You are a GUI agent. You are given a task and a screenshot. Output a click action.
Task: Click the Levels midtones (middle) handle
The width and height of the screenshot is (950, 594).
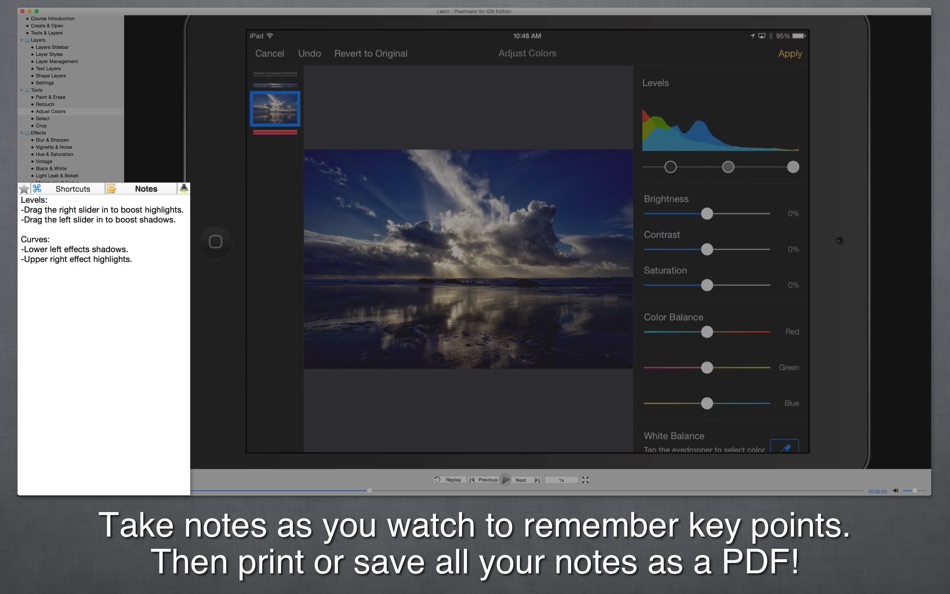tap(728, 167)
